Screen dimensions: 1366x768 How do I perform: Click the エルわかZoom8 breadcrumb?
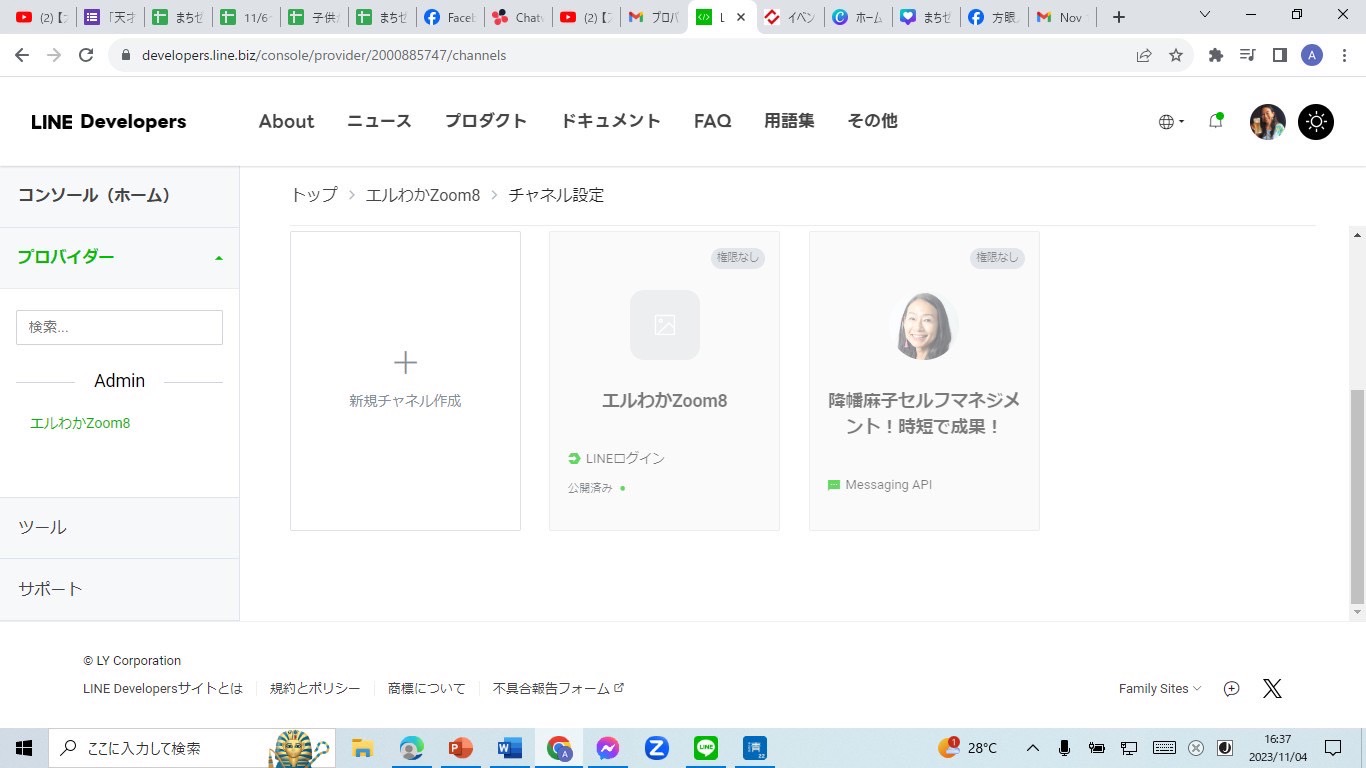[x=423, y=195]
